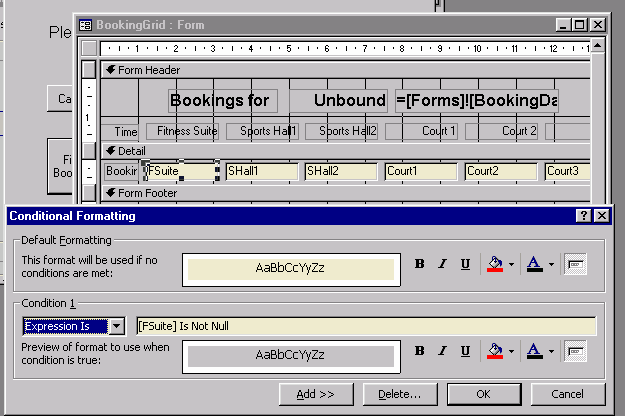Click fill color bucket in Default Formatting
The width and height of the screenshot is (625, 416).
[492, 264]
